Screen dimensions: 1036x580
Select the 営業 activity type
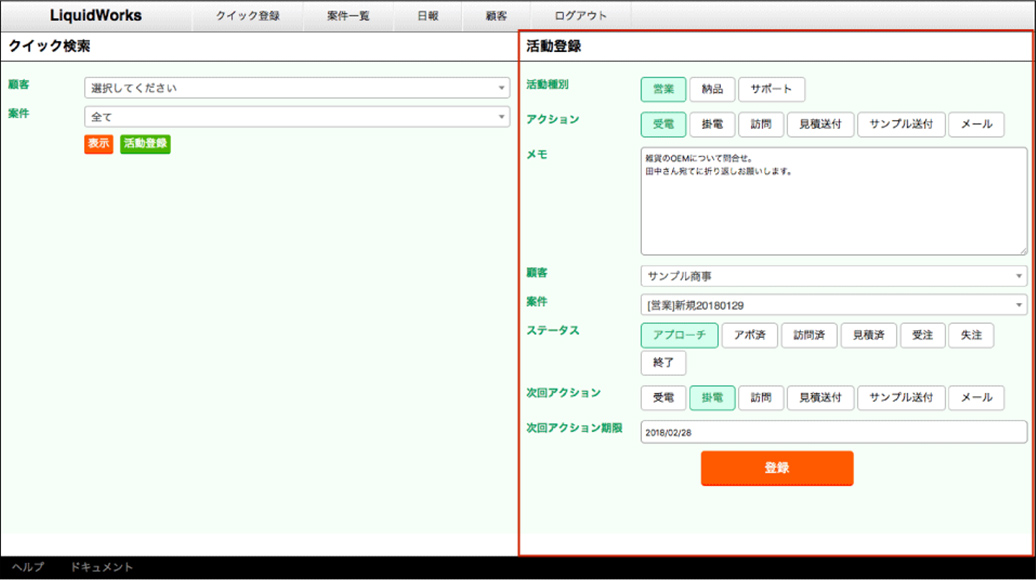click(660, 89)
